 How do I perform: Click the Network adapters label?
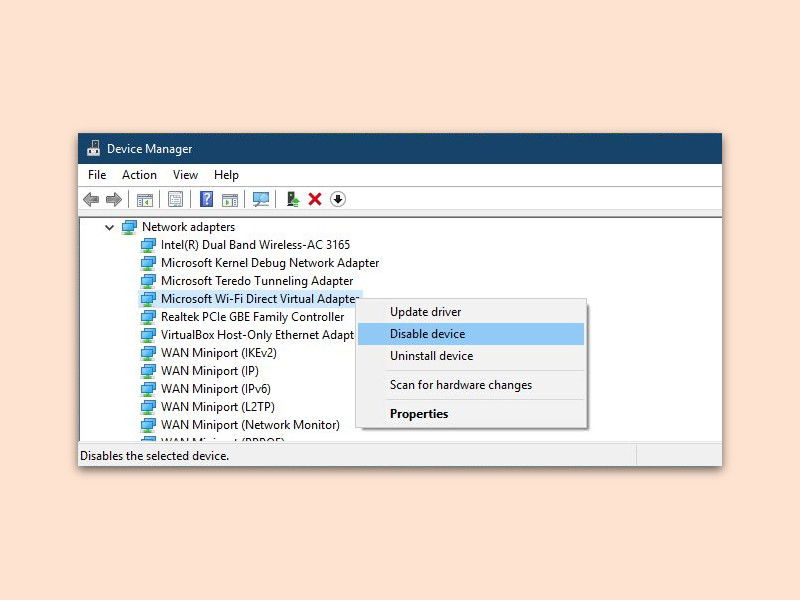click(188, 227)
